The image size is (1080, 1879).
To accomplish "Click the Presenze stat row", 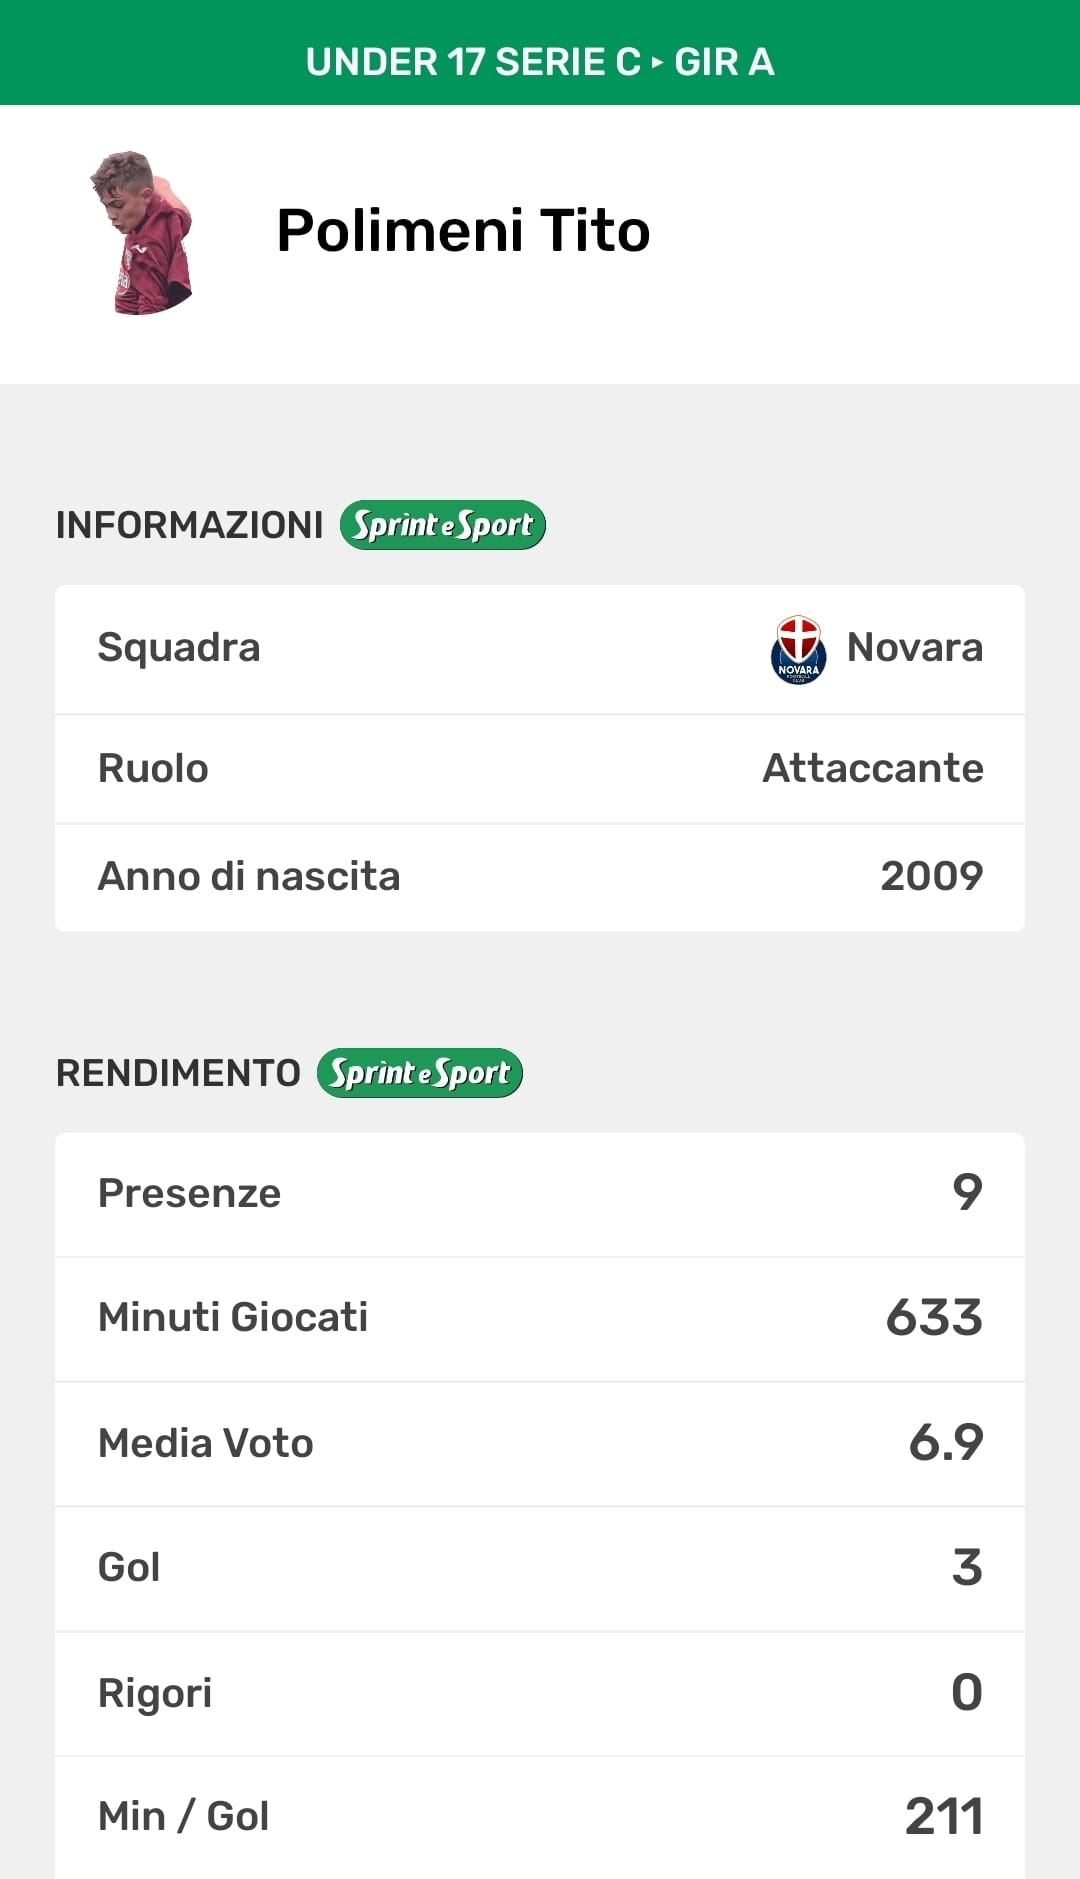I will click(540, 1194).
